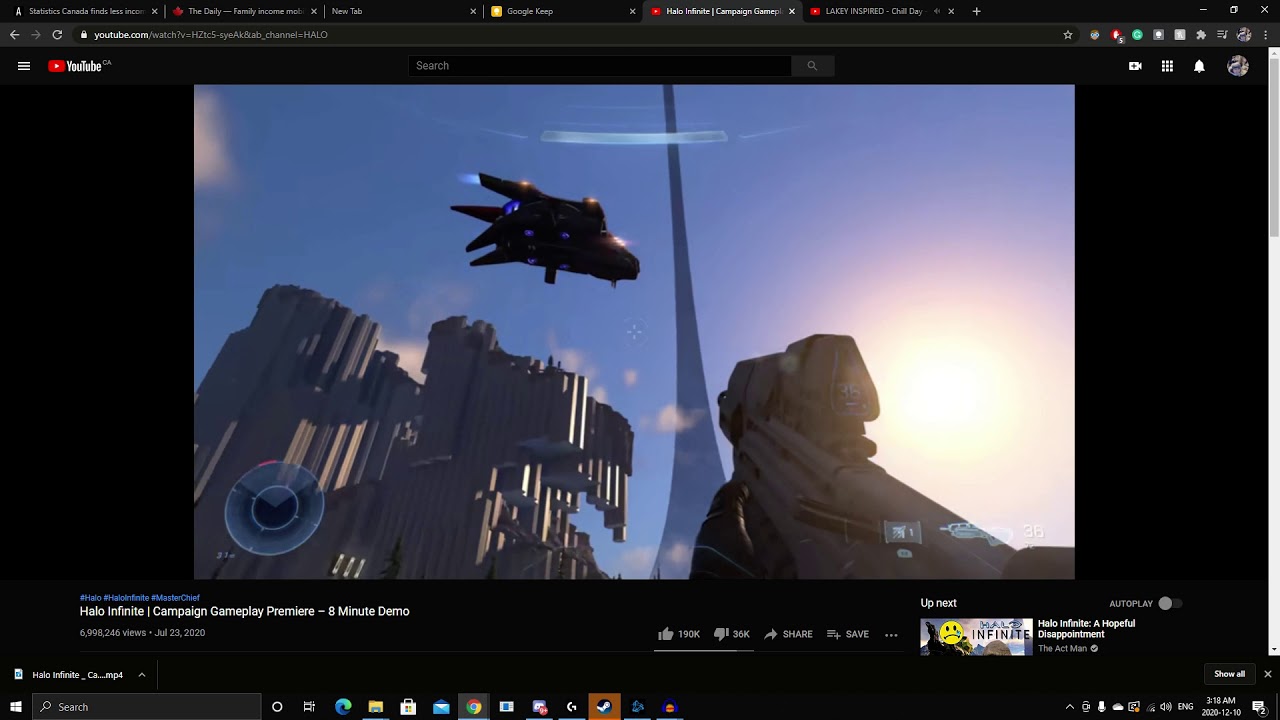
Task: Open the Windows Start menu
Action: tap(16, 707)
